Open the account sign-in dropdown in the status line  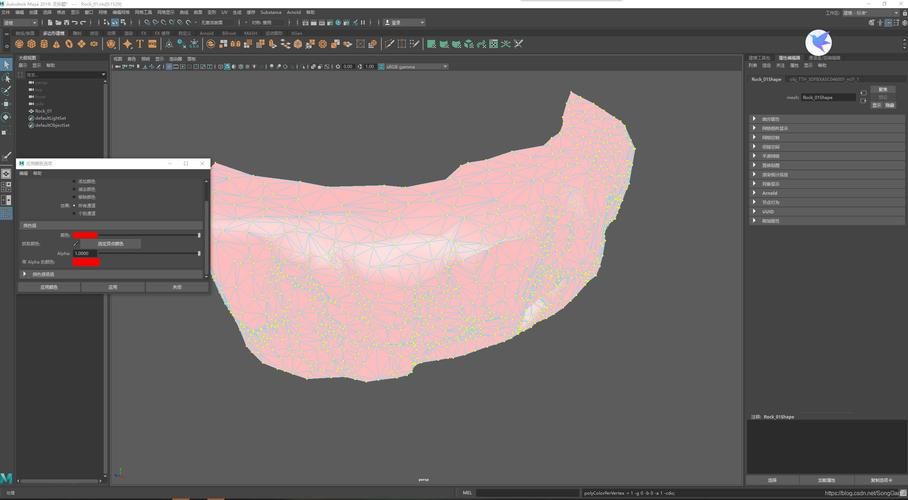click(x=405, y=23)
